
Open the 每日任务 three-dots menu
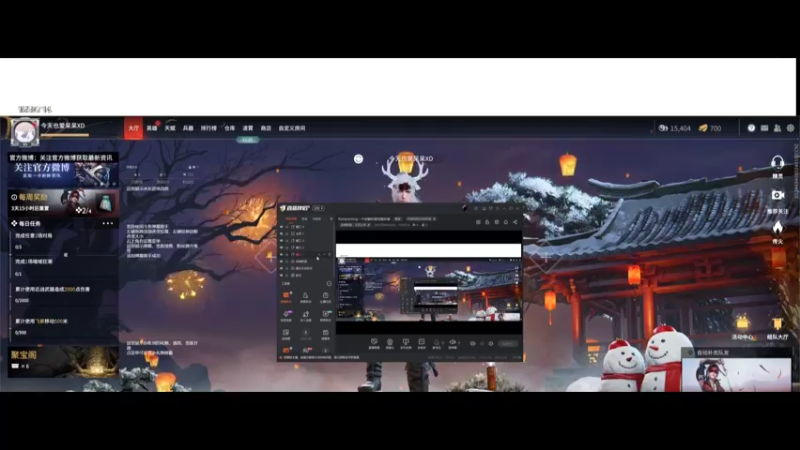tap(108, 223)
